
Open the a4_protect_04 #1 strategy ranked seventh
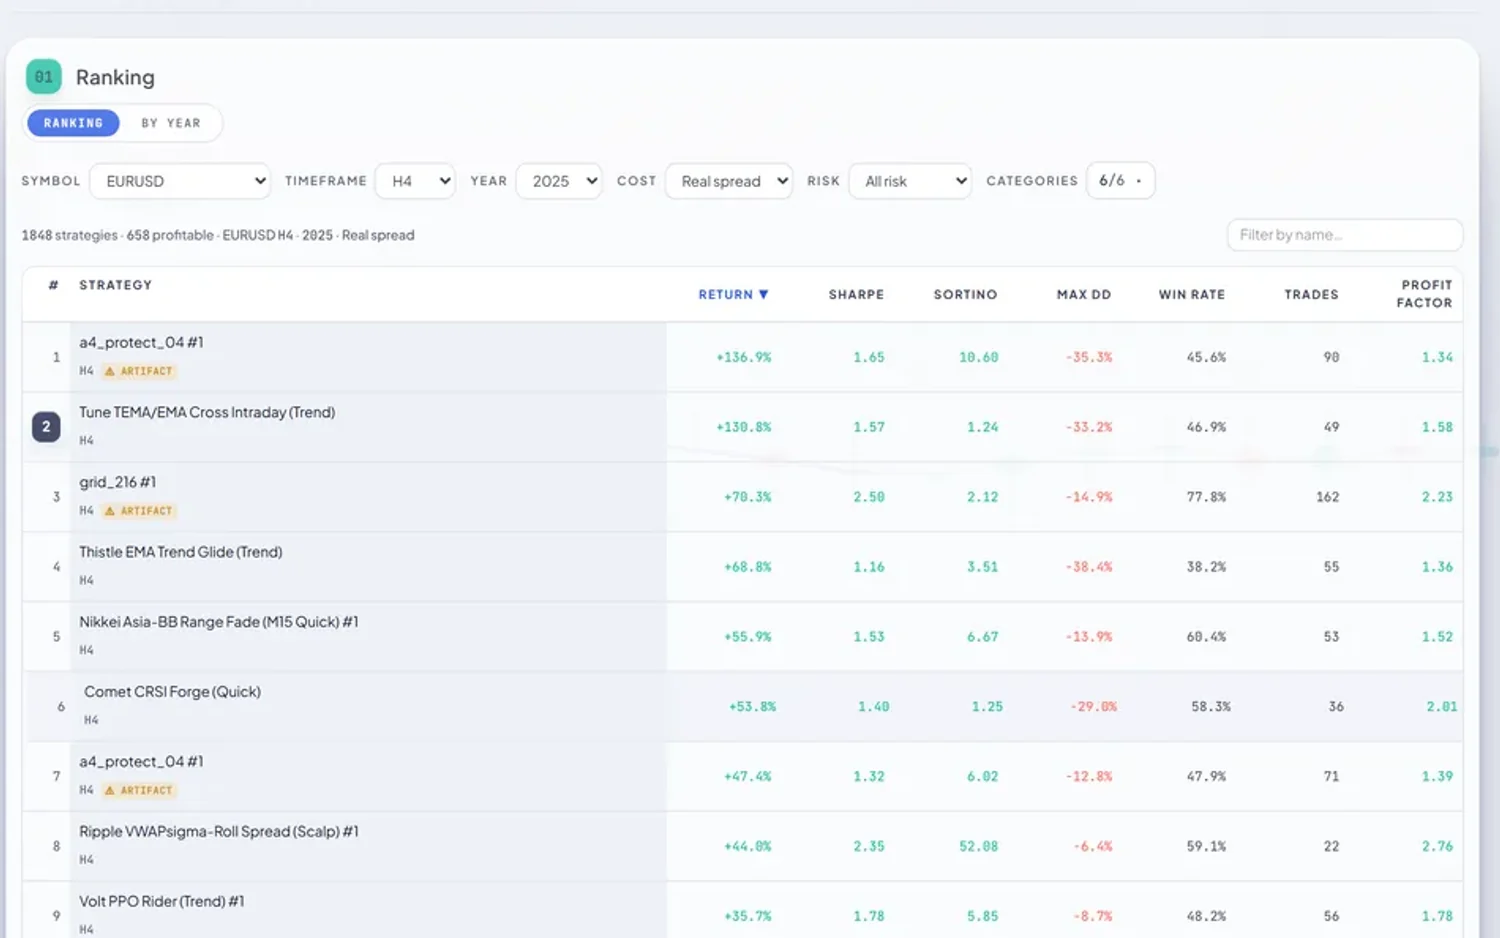(141, 762)
